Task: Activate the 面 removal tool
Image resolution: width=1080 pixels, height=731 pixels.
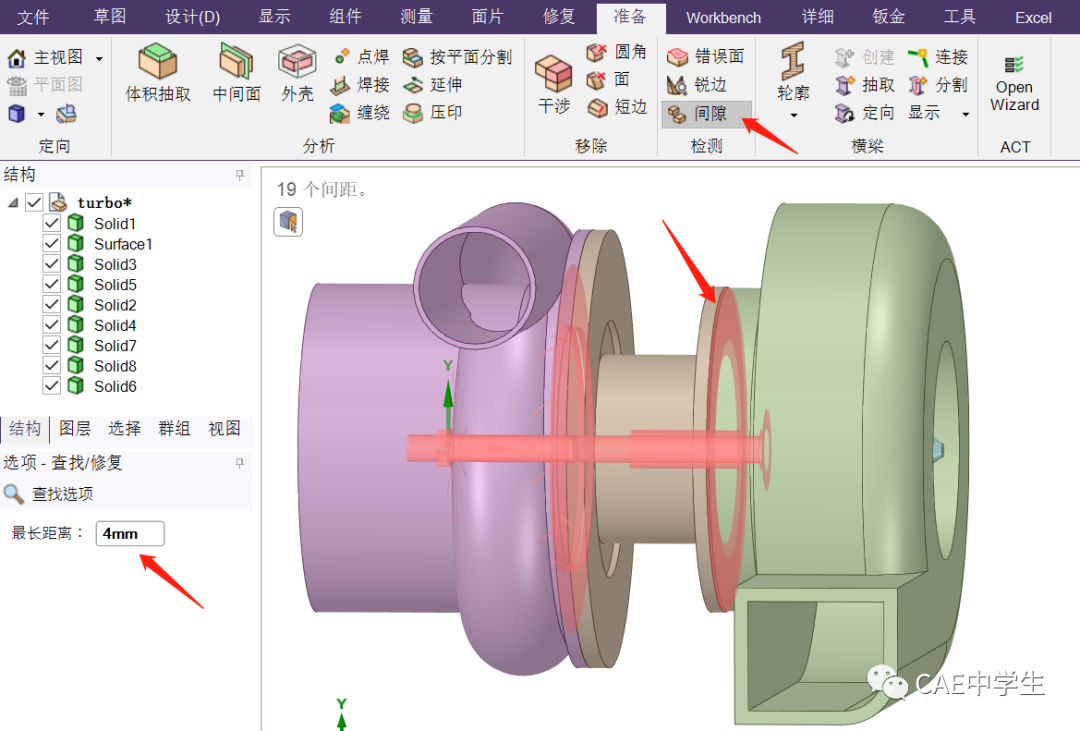Action: (608, 79)
